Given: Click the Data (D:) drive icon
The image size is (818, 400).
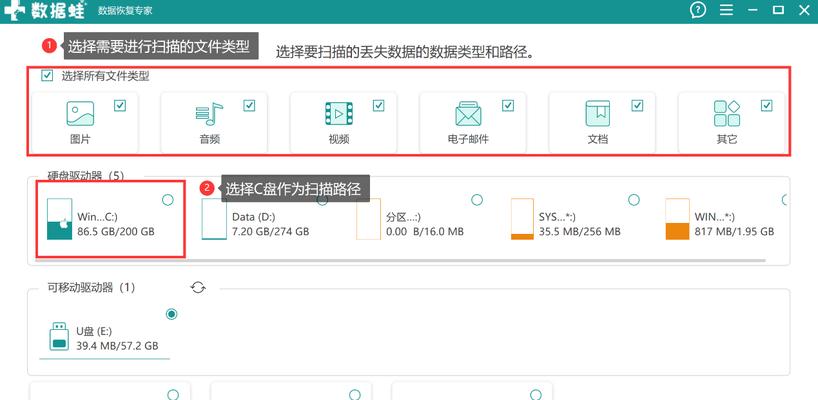Looking at the screenshot, I should (x=214, y=219).
